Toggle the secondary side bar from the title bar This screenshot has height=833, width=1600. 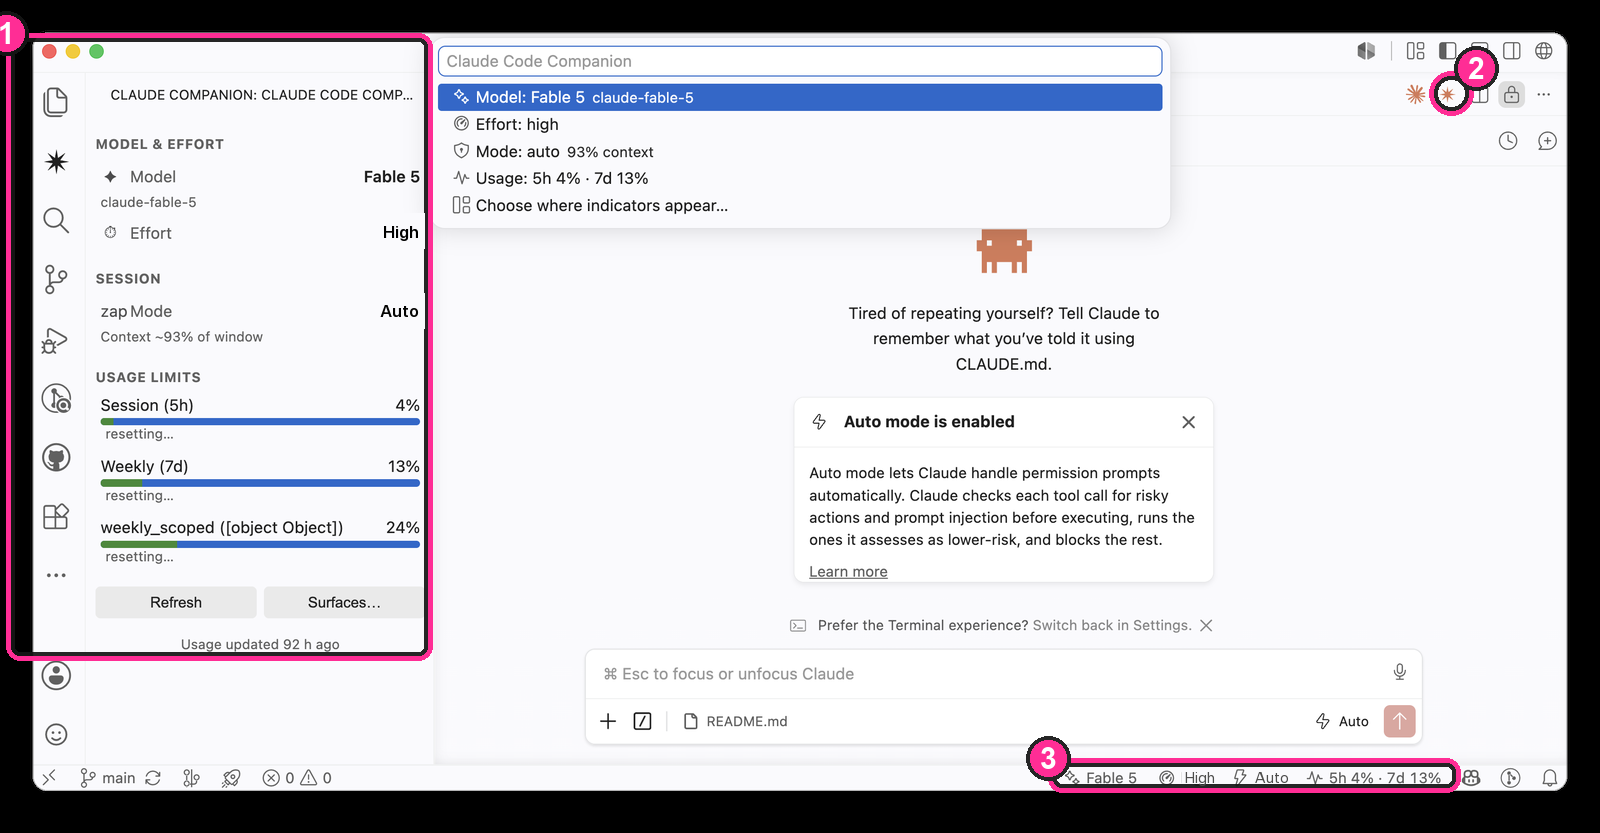point(1512,51)
